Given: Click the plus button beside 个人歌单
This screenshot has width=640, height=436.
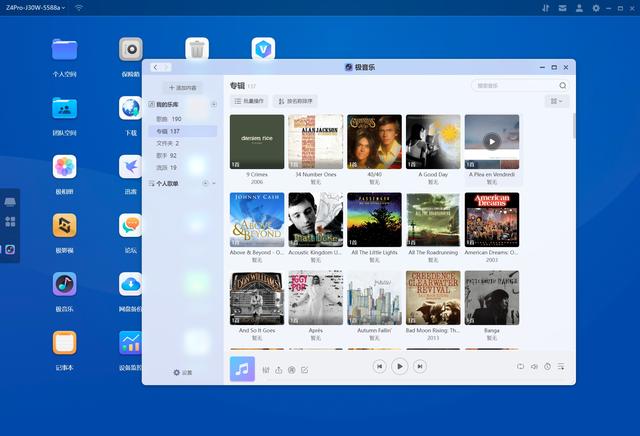Looking at the screenshot, I should [x=205, y=183].
